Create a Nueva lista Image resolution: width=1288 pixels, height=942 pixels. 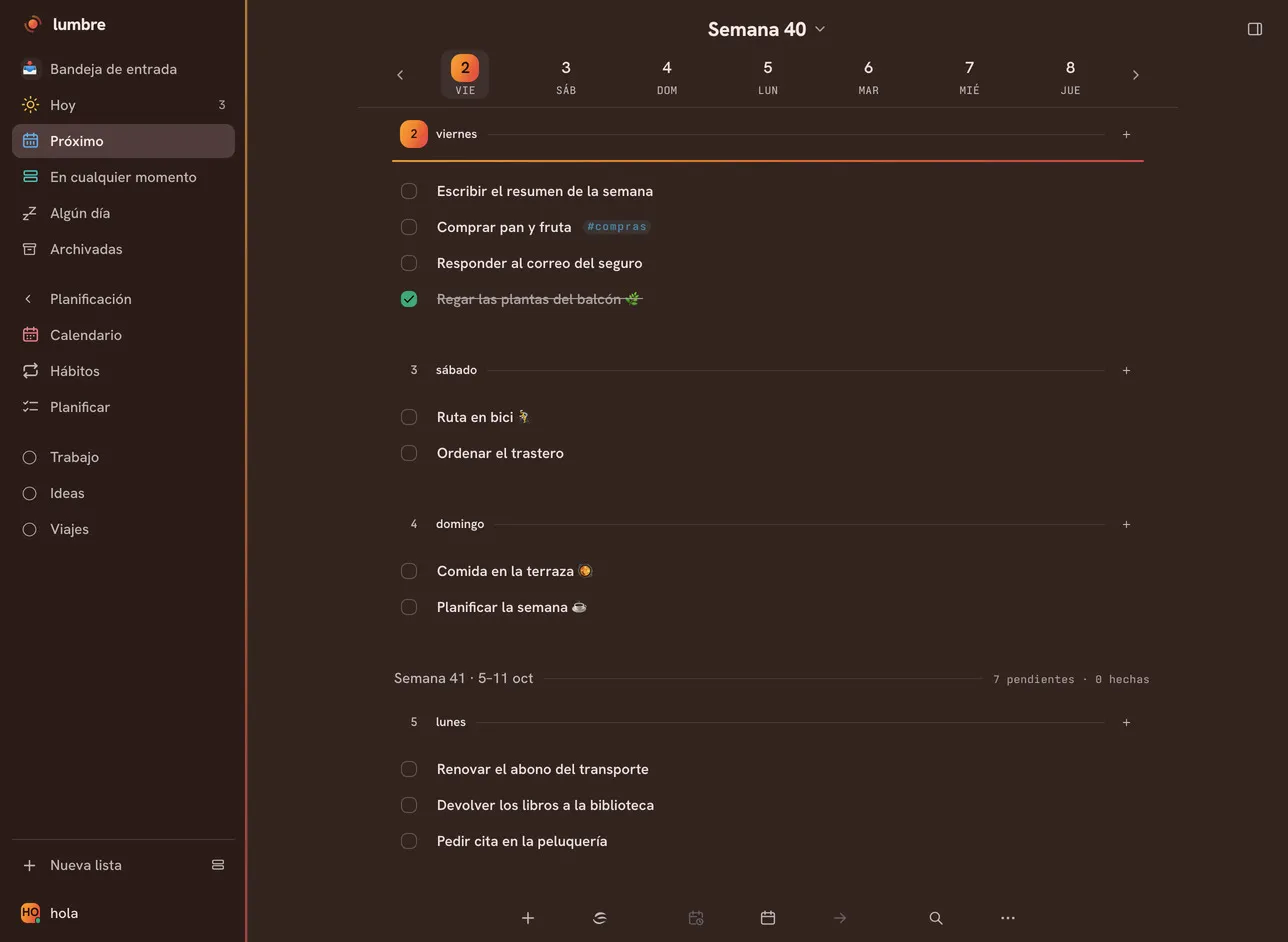point(86,865)
